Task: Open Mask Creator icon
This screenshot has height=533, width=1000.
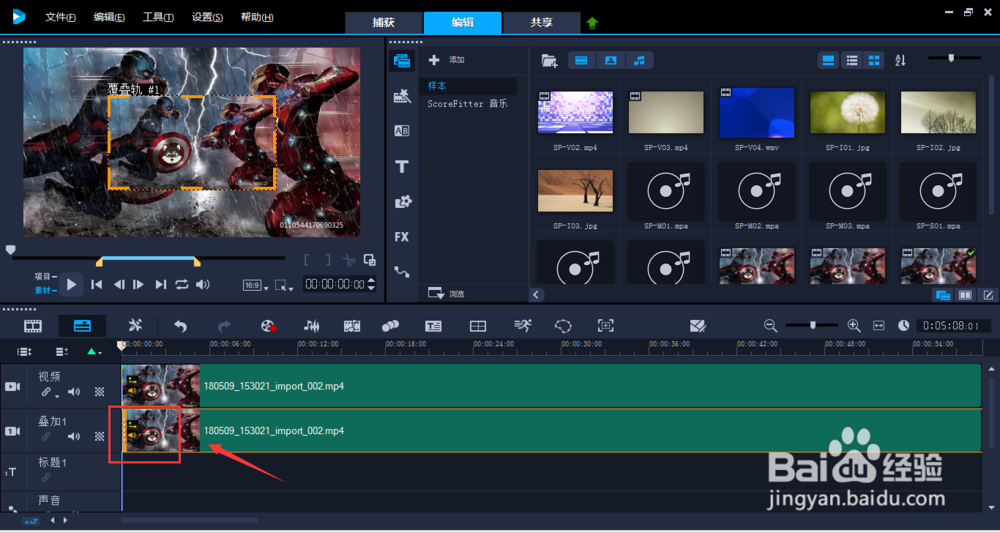Action: coord(563,326)
